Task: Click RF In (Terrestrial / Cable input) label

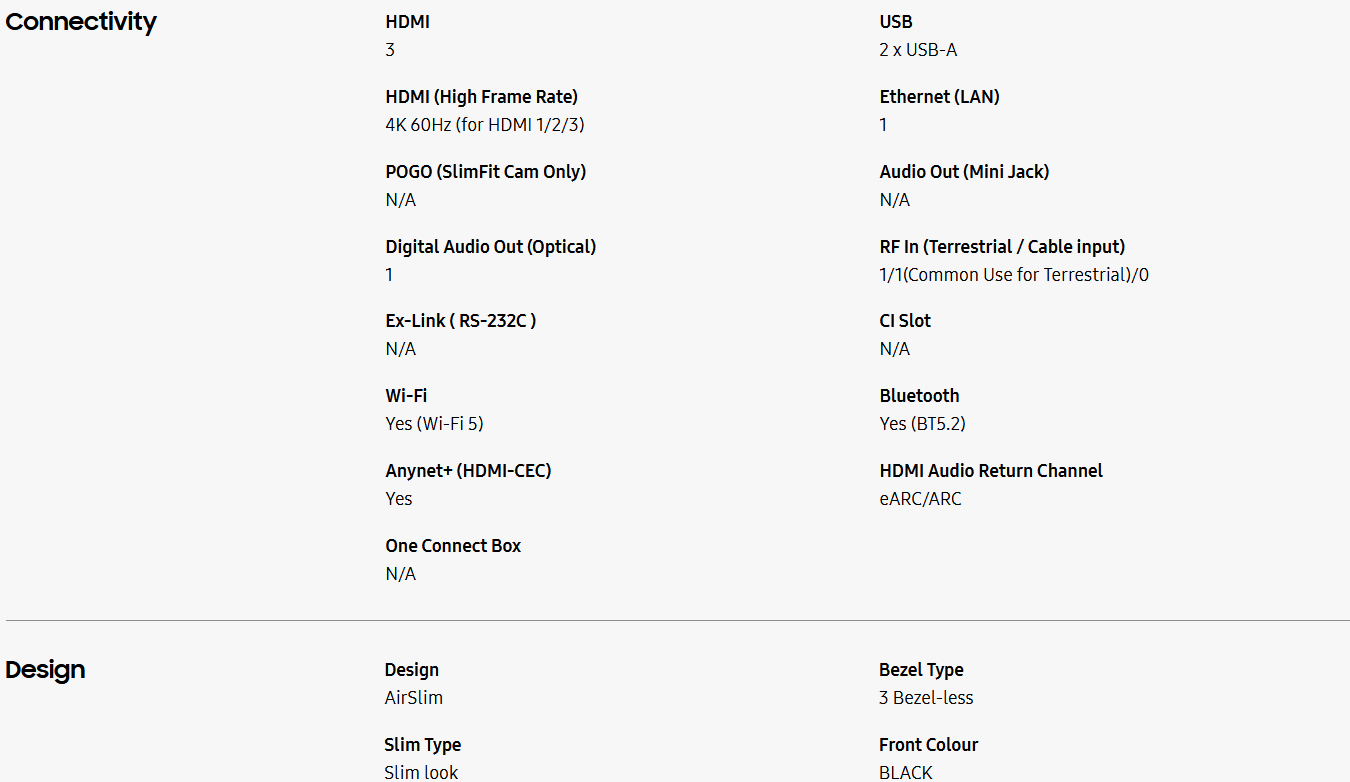Action: [1002, 247]
